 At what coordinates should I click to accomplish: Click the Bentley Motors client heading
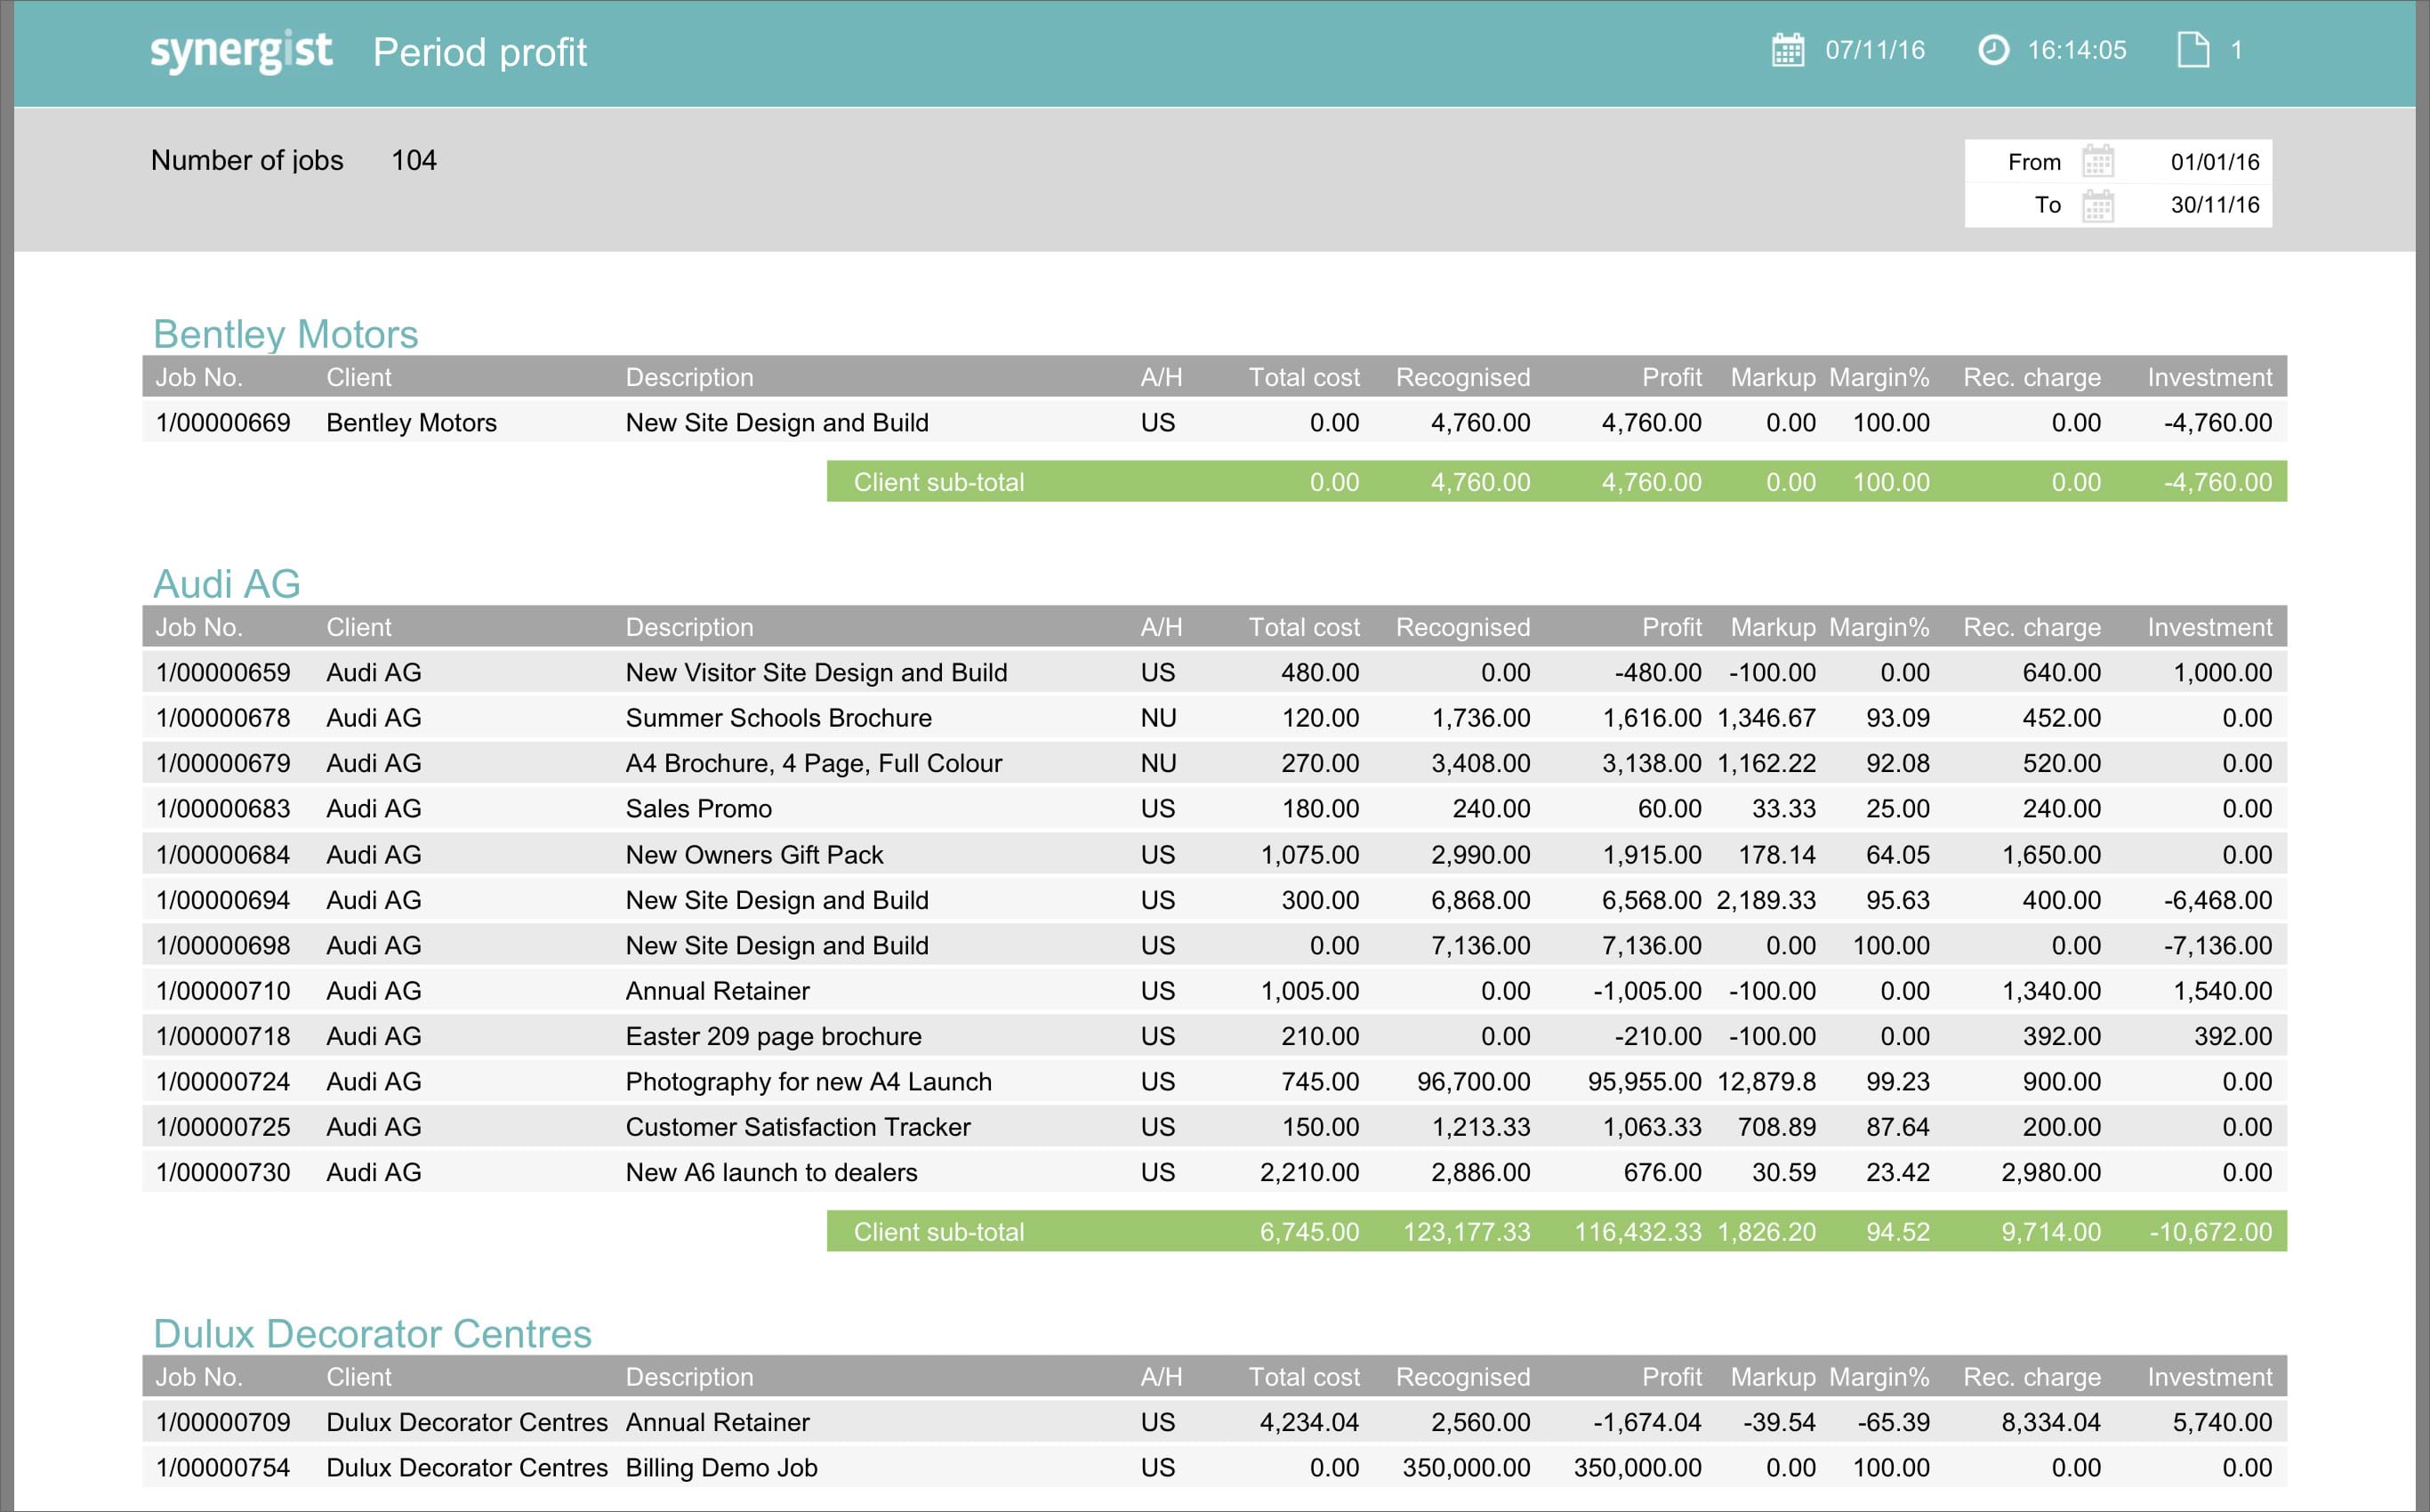coord(285,334)
